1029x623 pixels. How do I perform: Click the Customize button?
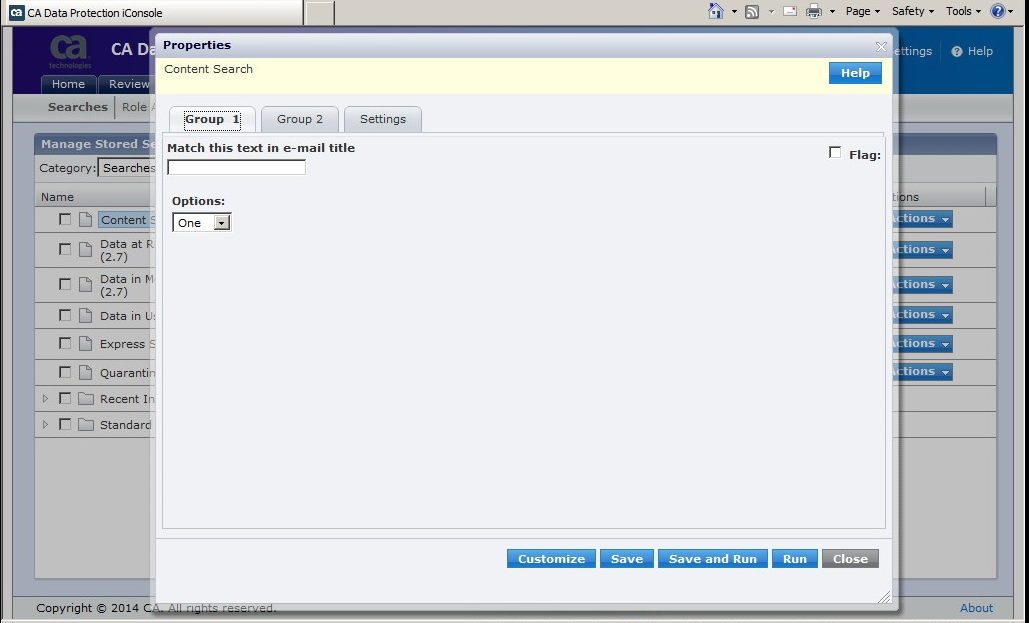(x=551, y=559)
